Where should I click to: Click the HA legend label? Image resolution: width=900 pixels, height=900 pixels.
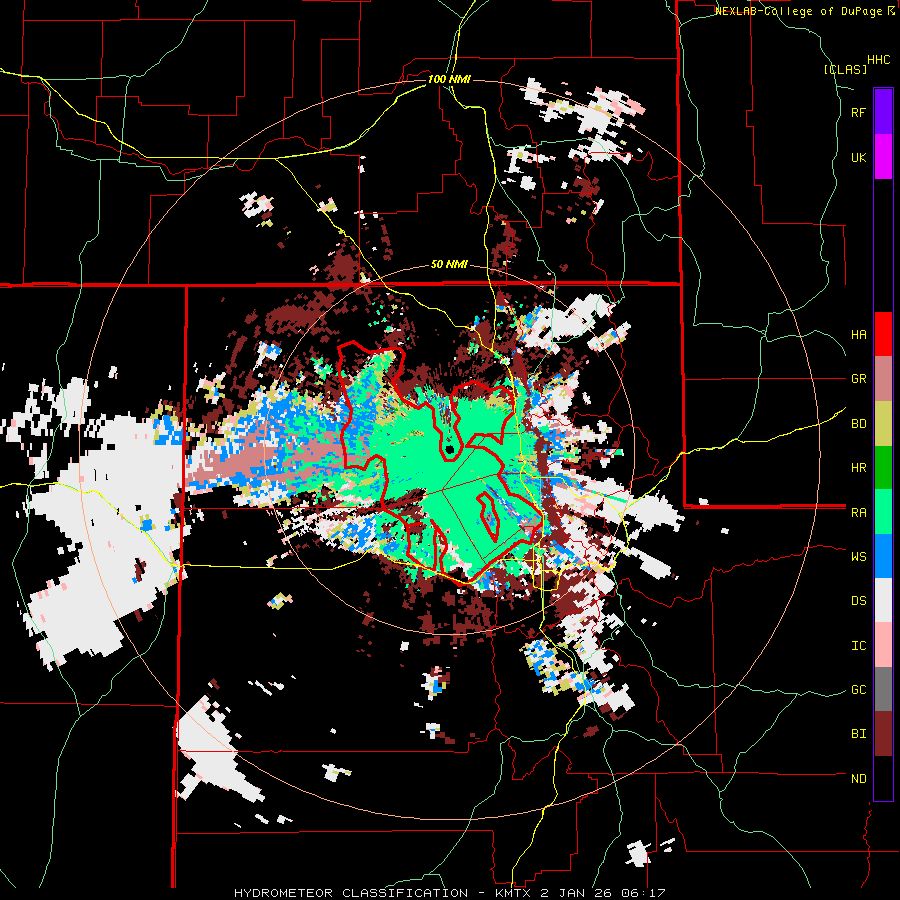(x=858, y=335)
